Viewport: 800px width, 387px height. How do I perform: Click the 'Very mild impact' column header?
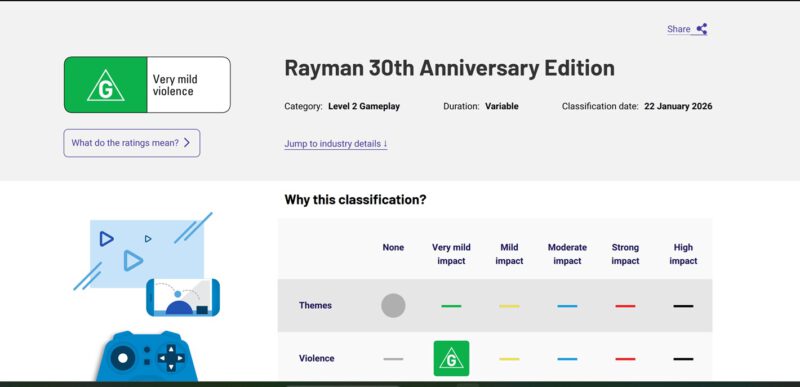(x=452, y=254)
